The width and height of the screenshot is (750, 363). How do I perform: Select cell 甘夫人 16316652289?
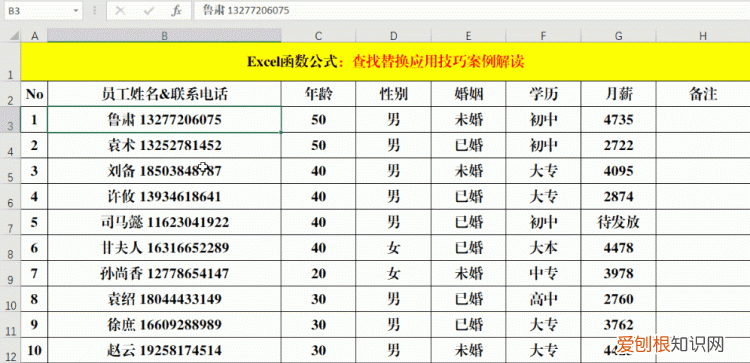point(164,247)
